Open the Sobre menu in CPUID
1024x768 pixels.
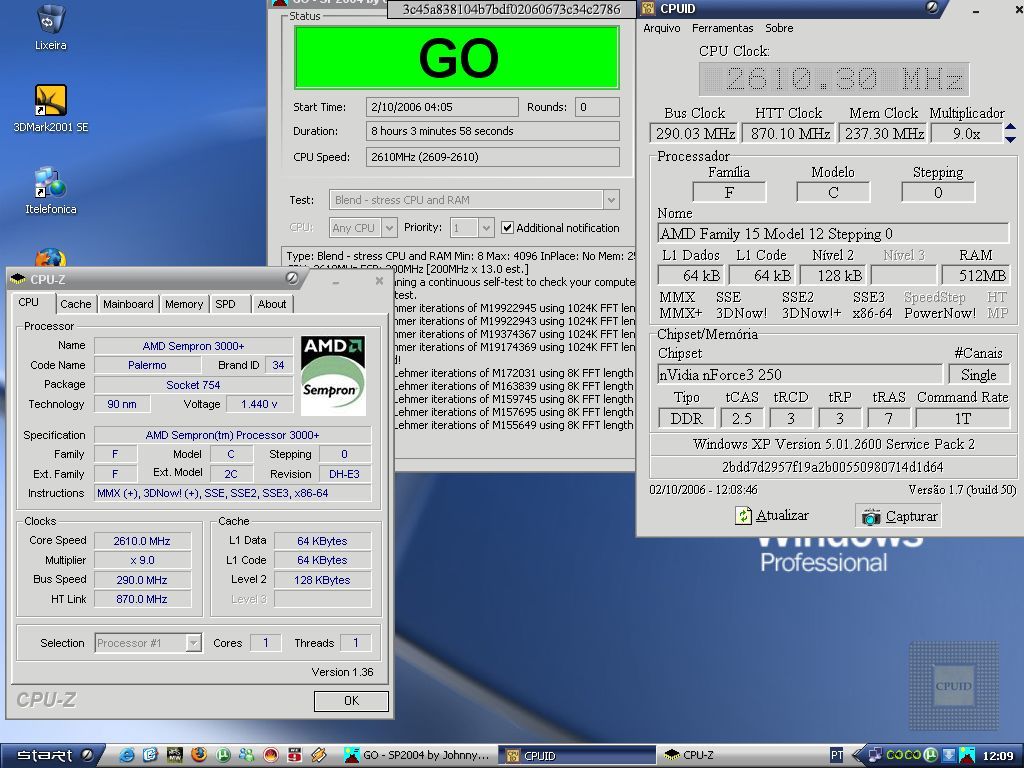pyautogui.click(x=779, y=28)
